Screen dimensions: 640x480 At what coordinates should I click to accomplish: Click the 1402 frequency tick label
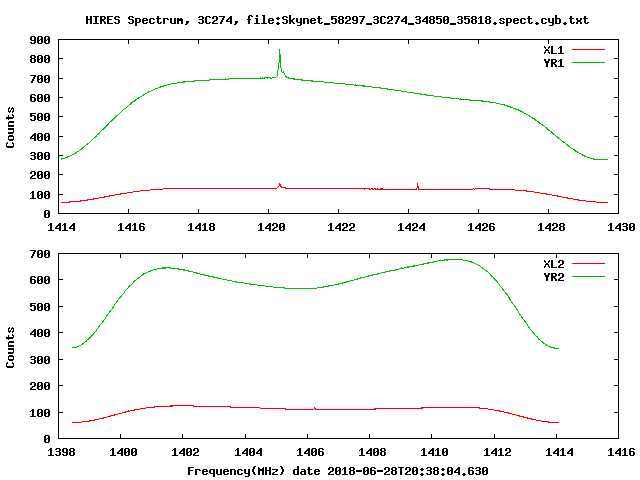(185, 452)
